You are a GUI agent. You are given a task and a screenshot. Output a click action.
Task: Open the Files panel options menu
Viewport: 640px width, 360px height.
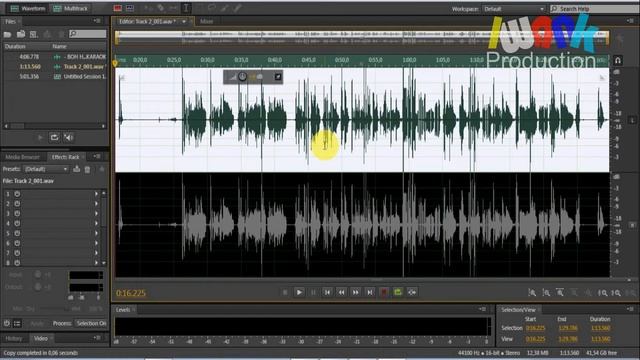(97, 21)
